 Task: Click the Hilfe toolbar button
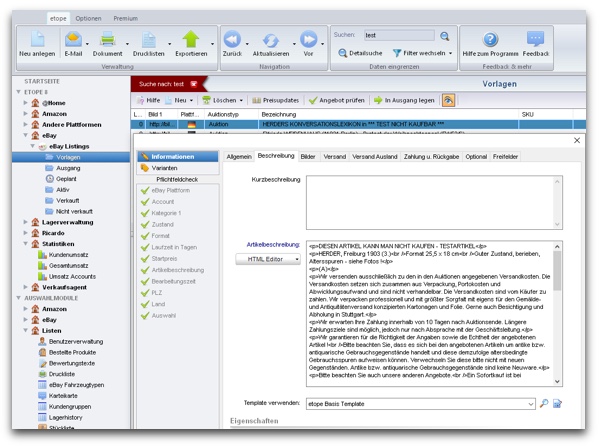(148, 100)
